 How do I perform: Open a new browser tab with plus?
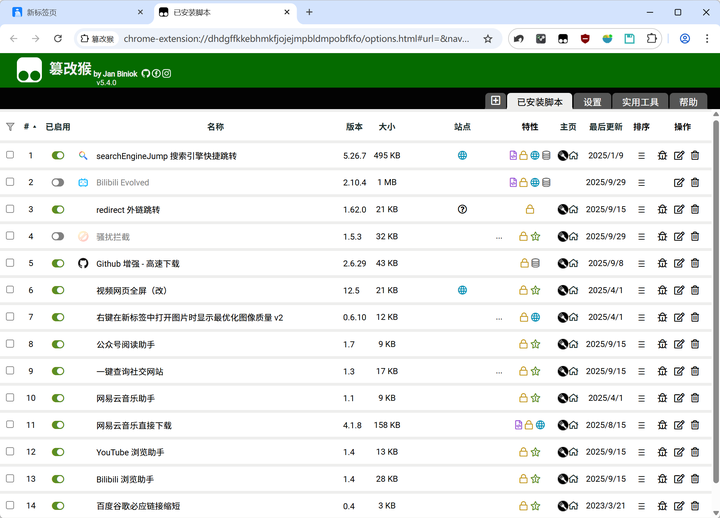coord(309,12)
